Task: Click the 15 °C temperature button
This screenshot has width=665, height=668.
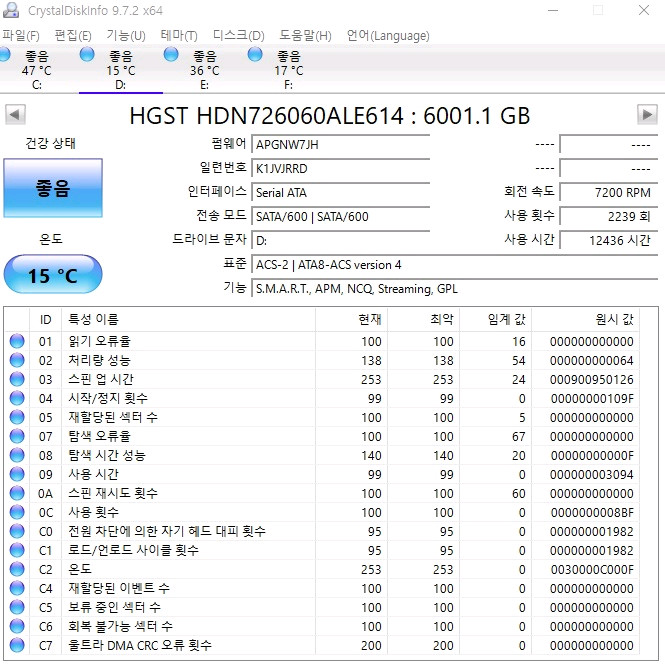Action: pos(53,274)
